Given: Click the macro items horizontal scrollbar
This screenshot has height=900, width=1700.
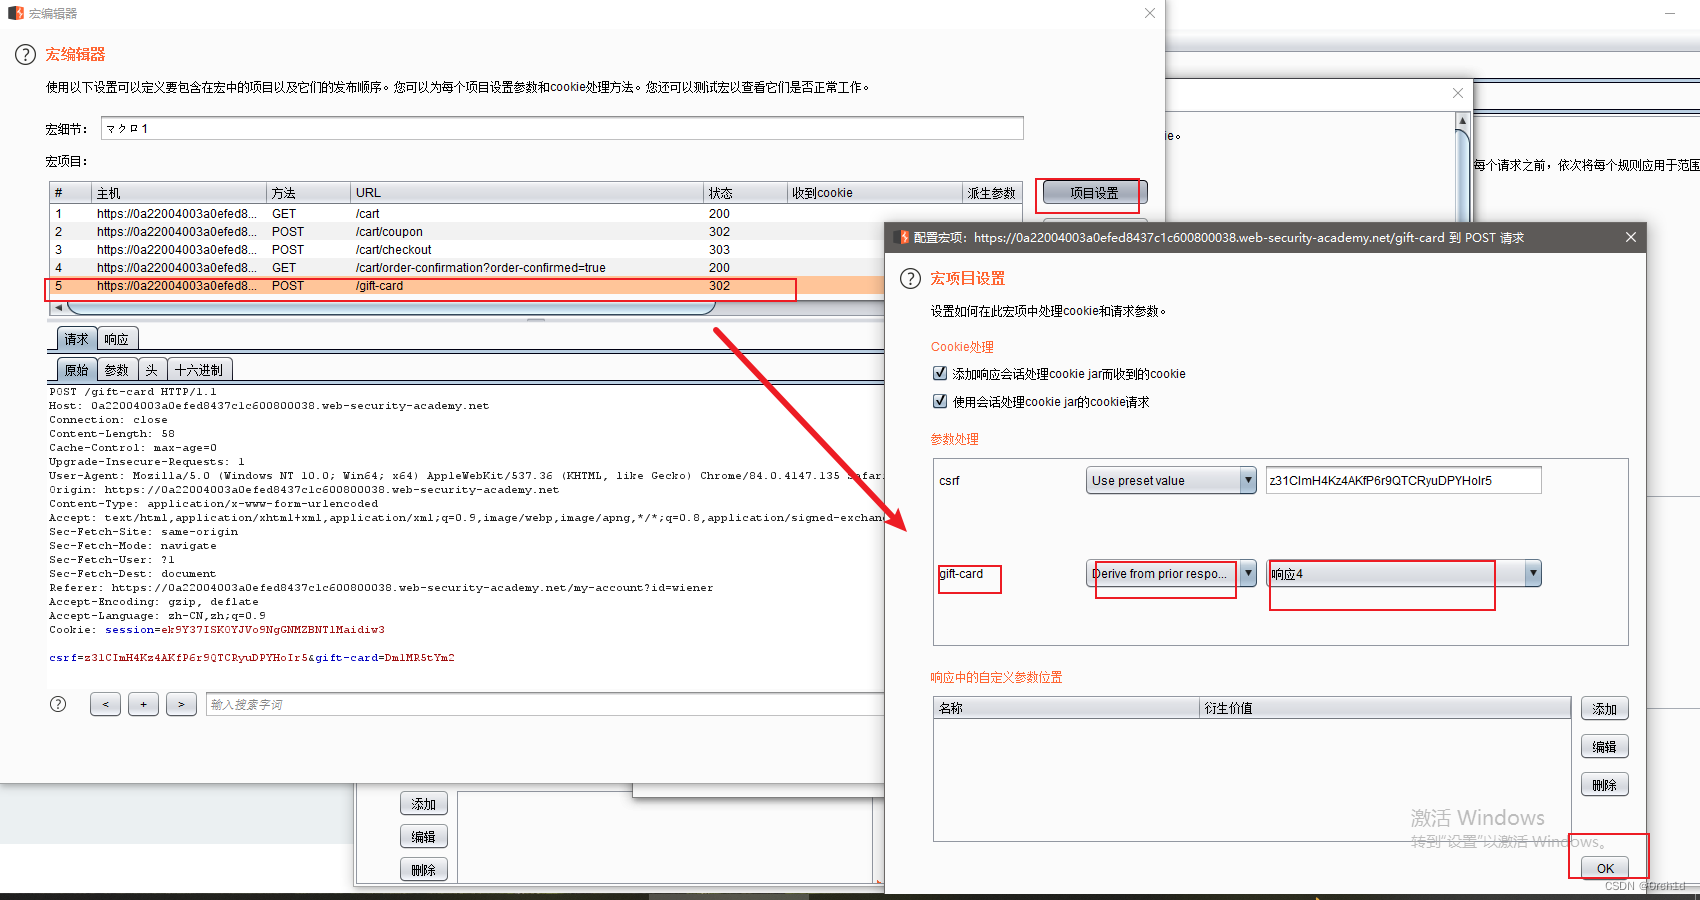Looking at the screenshot, I should [x=390, y=307].
